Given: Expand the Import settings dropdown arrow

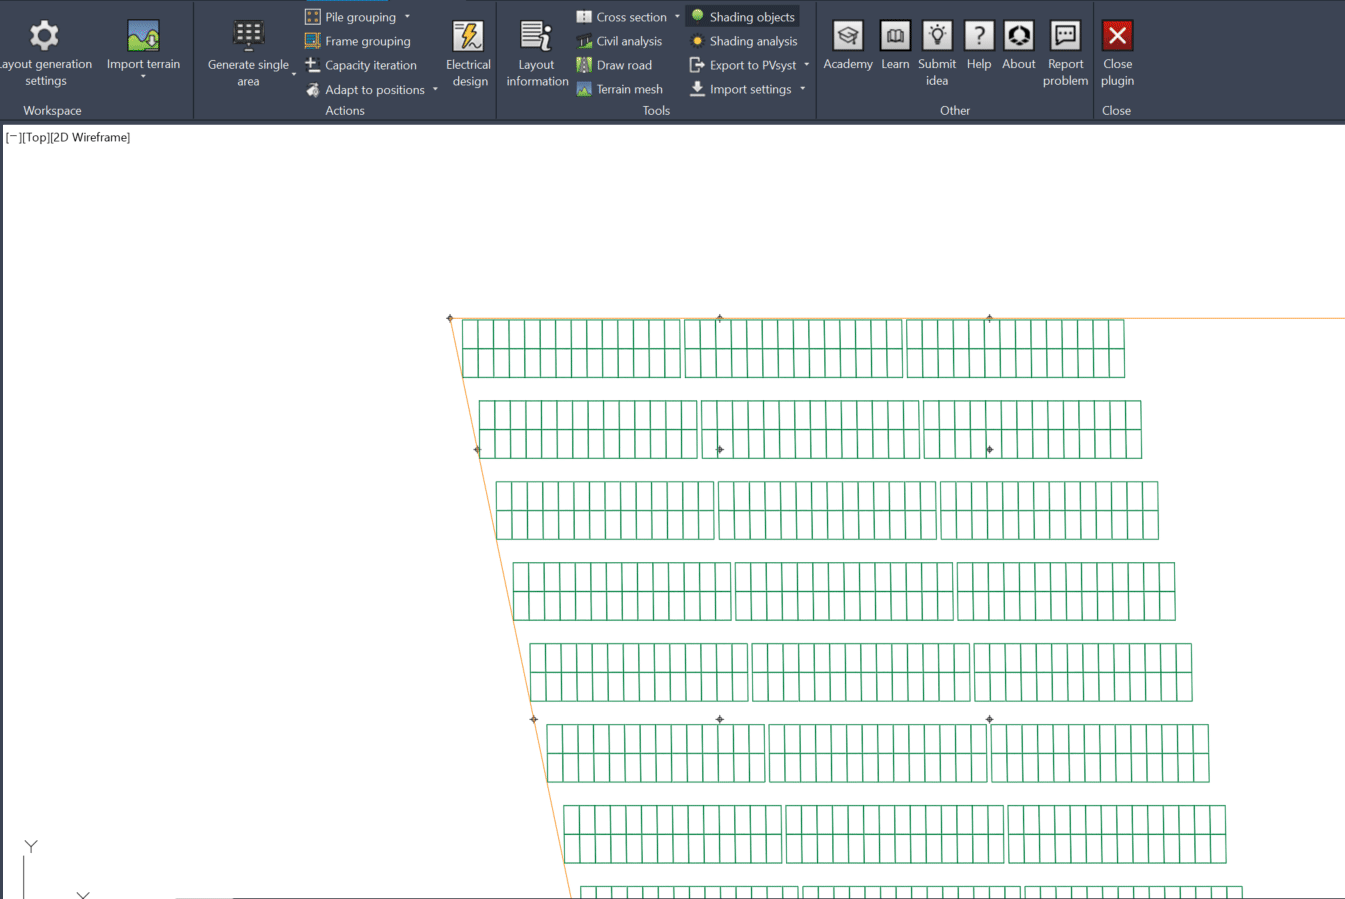Looking at the screenshot, I should coord(803,89).
